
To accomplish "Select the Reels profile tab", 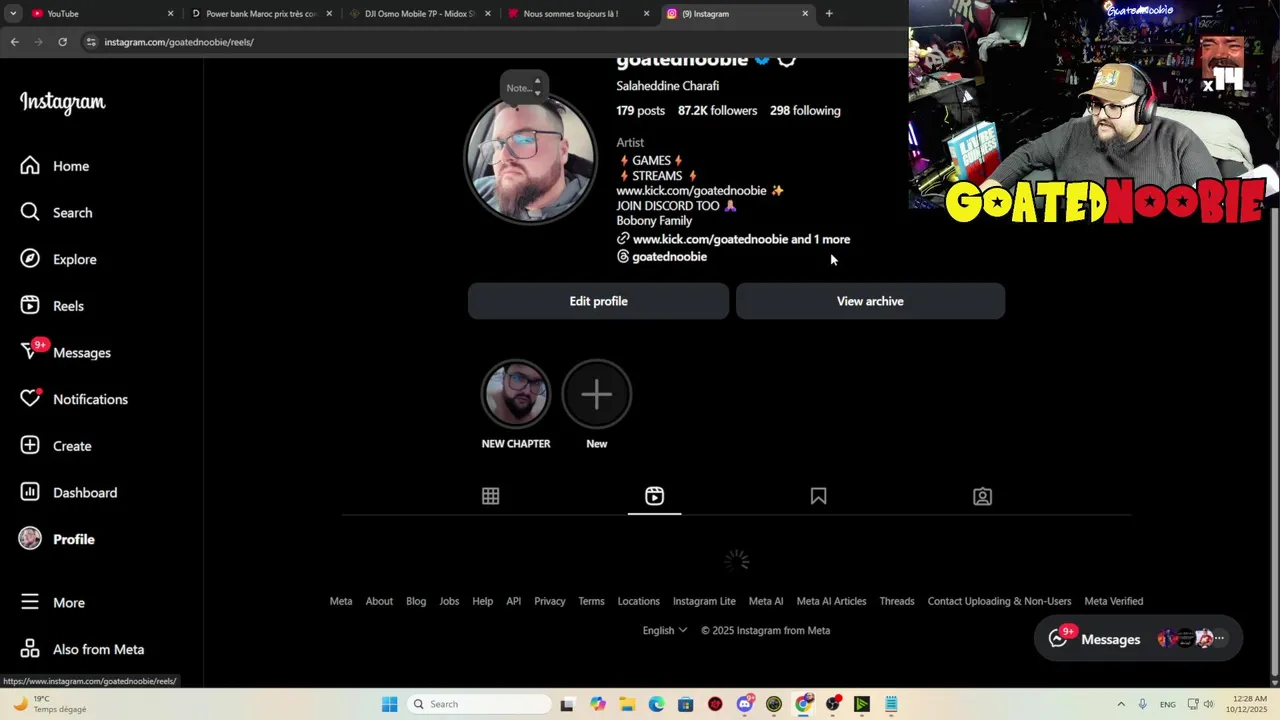I will pos(654,496).
